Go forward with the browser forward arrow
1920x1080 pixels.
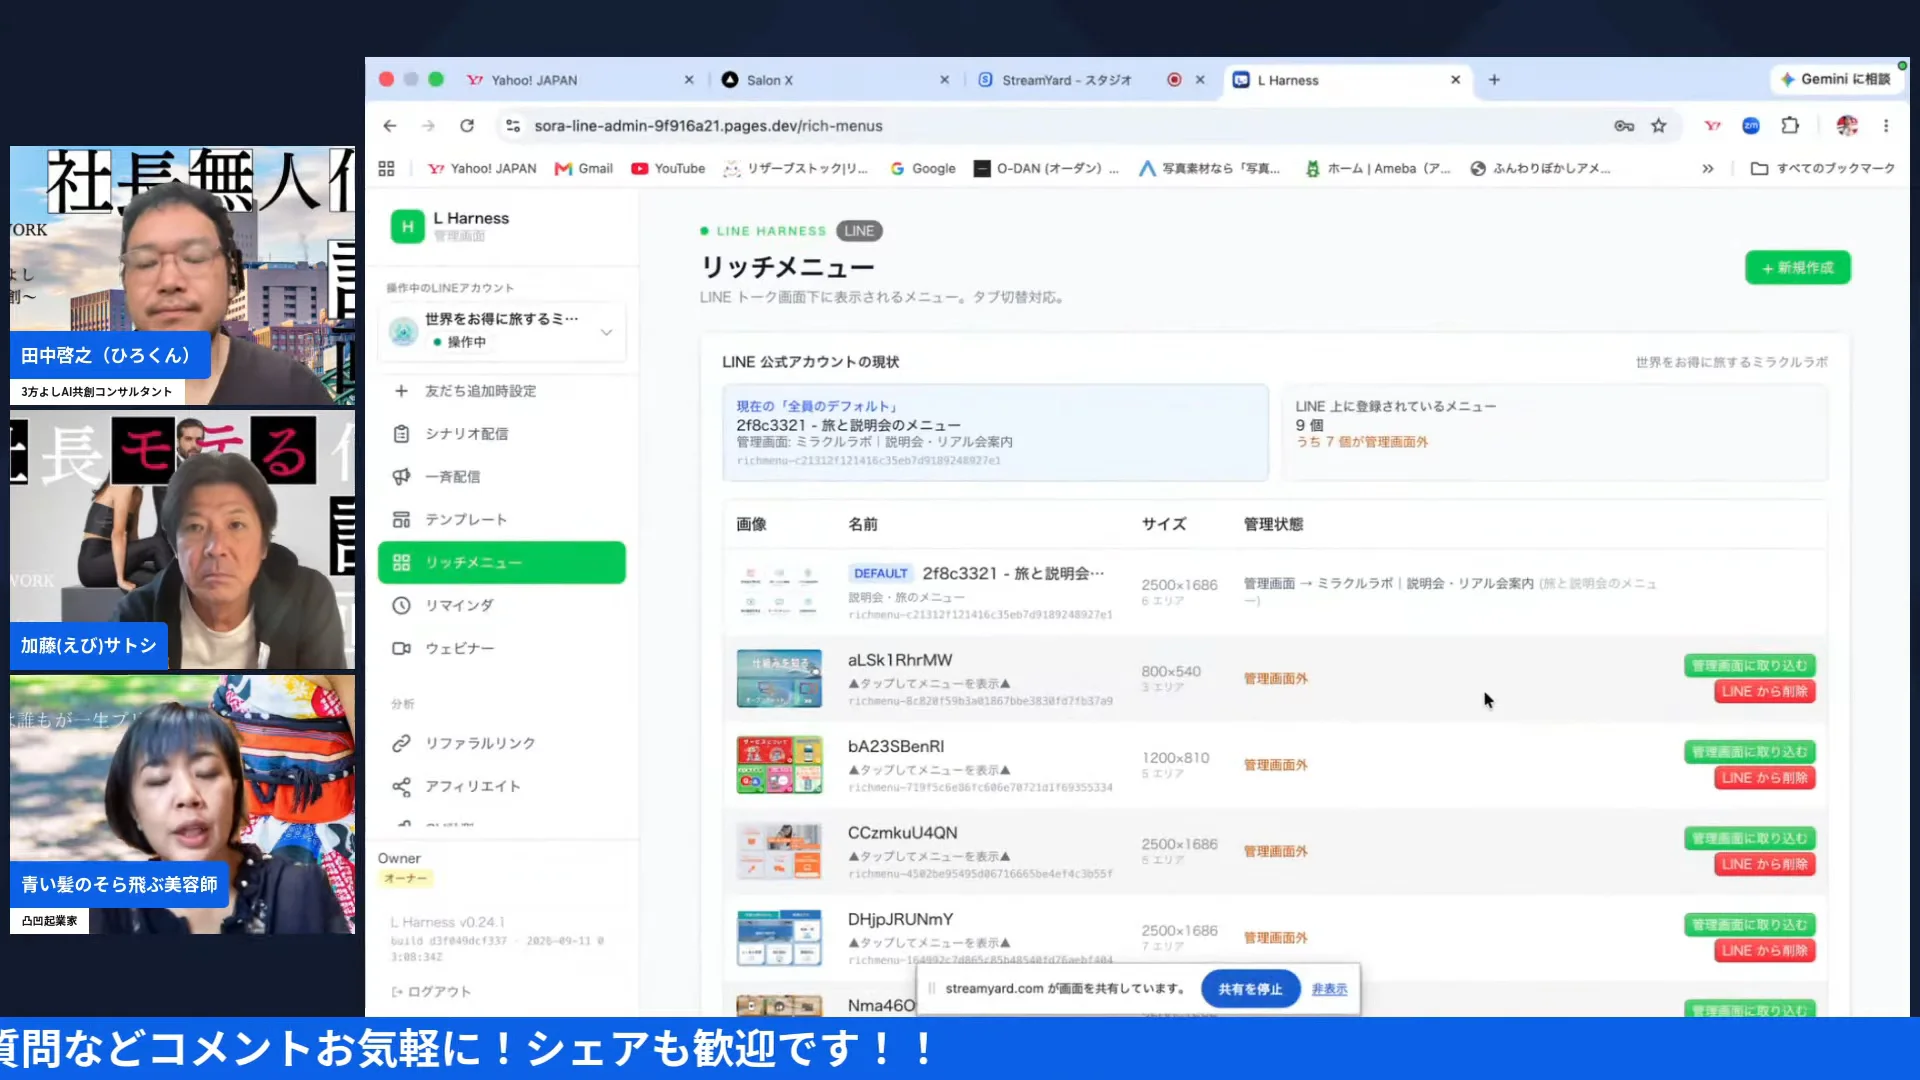click(428, 126)
